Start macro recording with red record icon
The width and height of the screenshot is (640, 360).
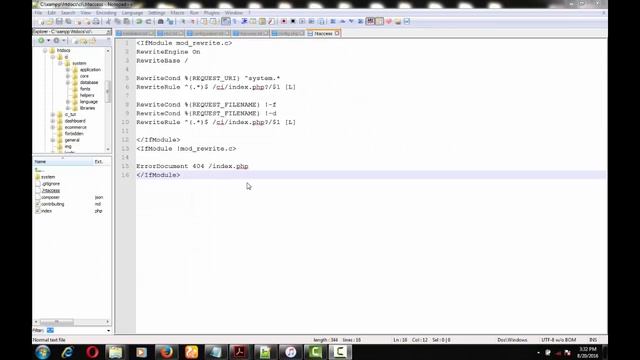284,21
